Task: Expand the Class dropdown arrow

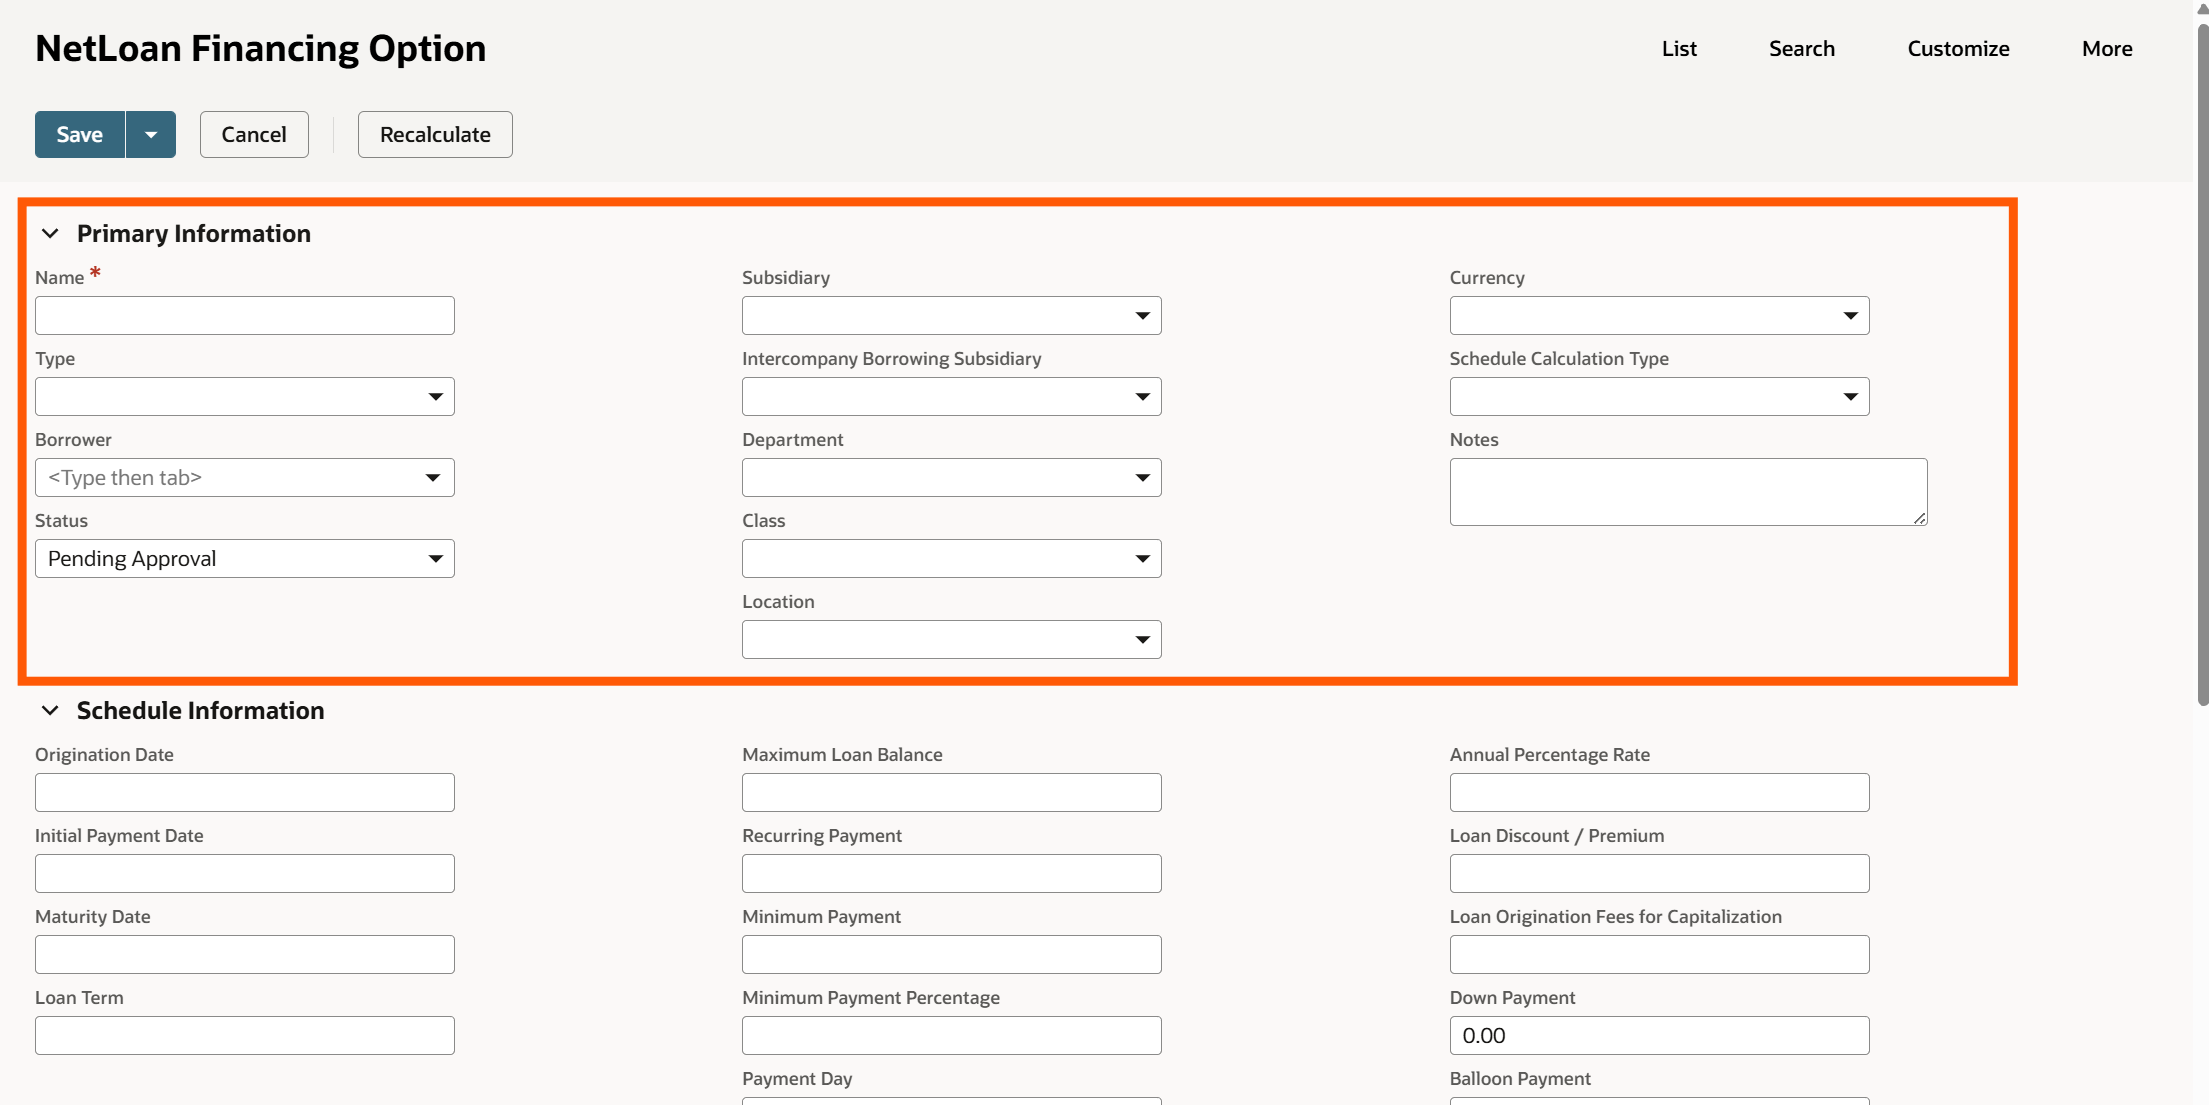Action: click(x=1142, y=559)
